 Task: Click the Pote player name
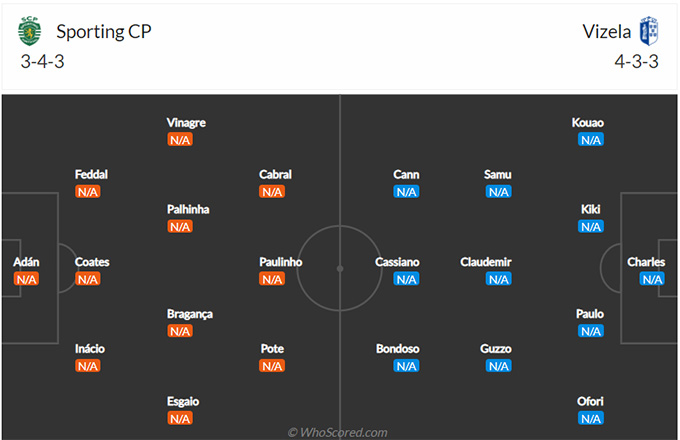[x=272, y=349]
